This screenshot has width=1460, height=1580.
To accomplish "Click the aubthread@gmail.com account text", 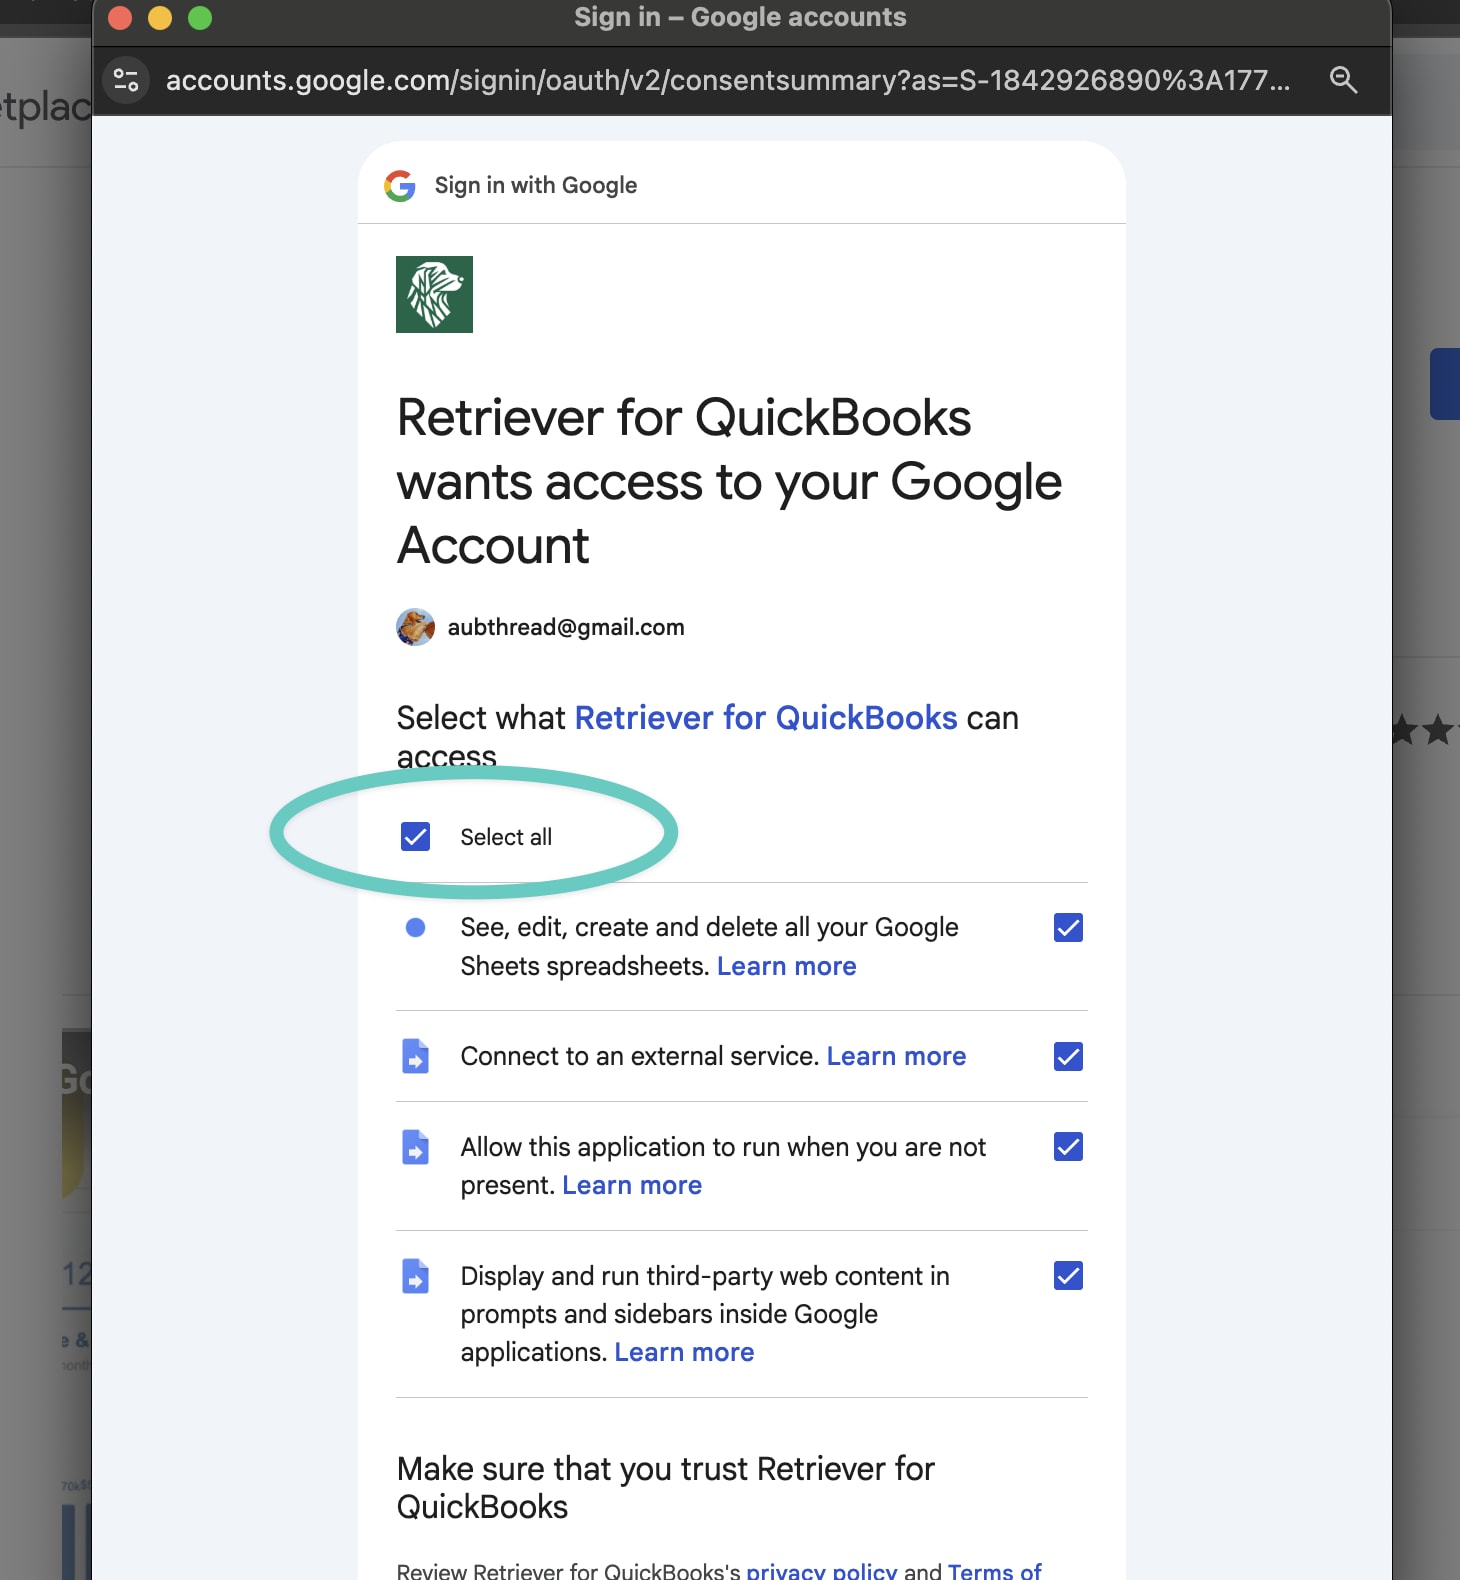I will 566,627.
